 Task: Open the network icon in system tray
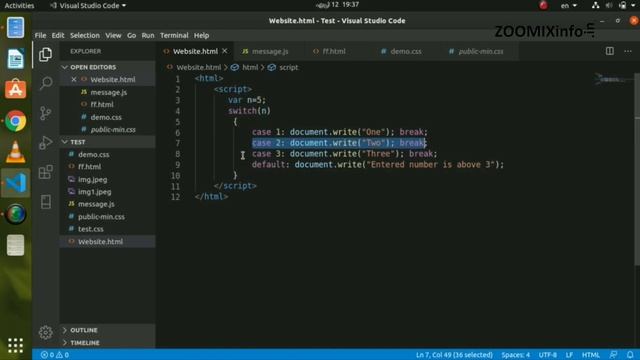coord(596,5)
